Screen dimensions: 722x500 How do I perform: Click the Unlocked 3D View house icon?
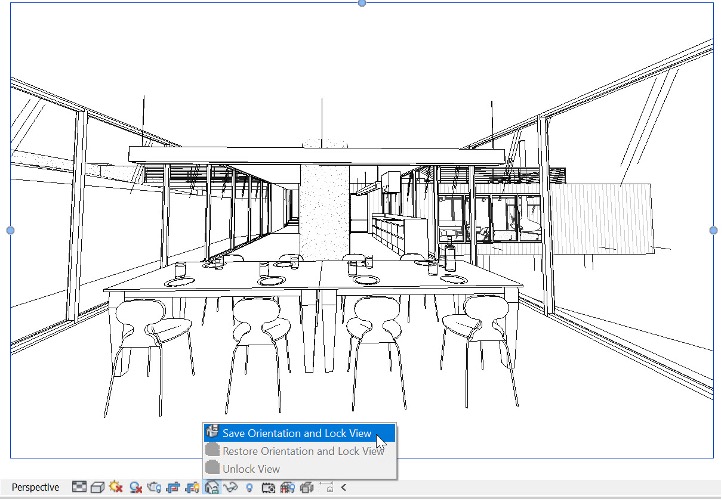pos(211,487)
